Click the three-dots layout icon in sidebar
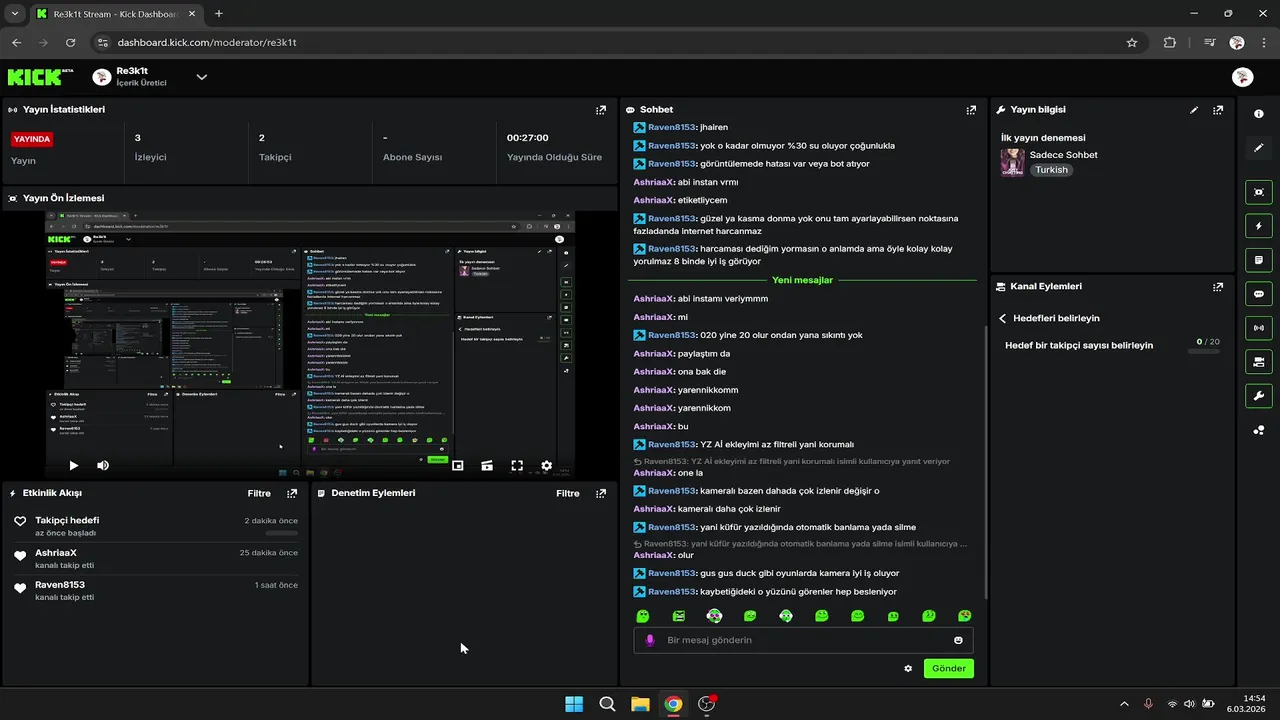The image size is (1280, 720). [1259, 431]
